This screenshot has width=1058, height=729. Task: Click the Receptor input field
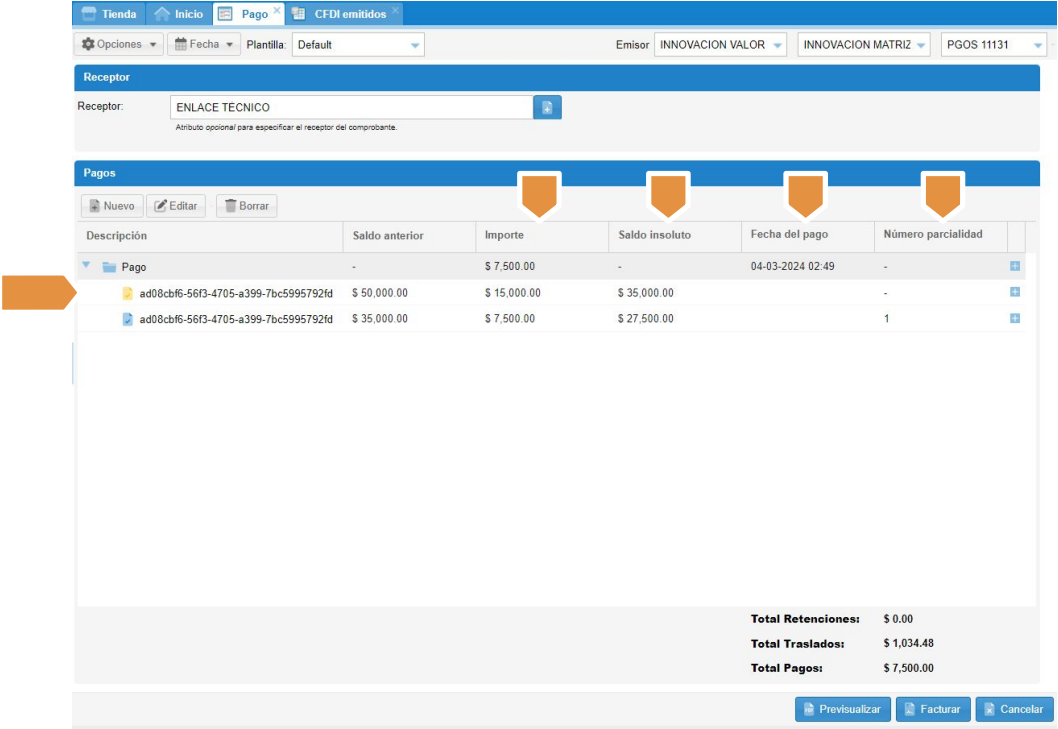tap(350, 107)
